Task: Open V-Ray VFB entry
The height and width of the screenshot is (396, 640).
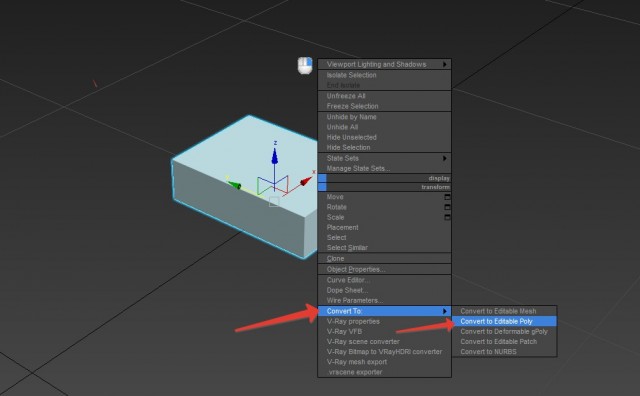Action: [x=384, y=331]
